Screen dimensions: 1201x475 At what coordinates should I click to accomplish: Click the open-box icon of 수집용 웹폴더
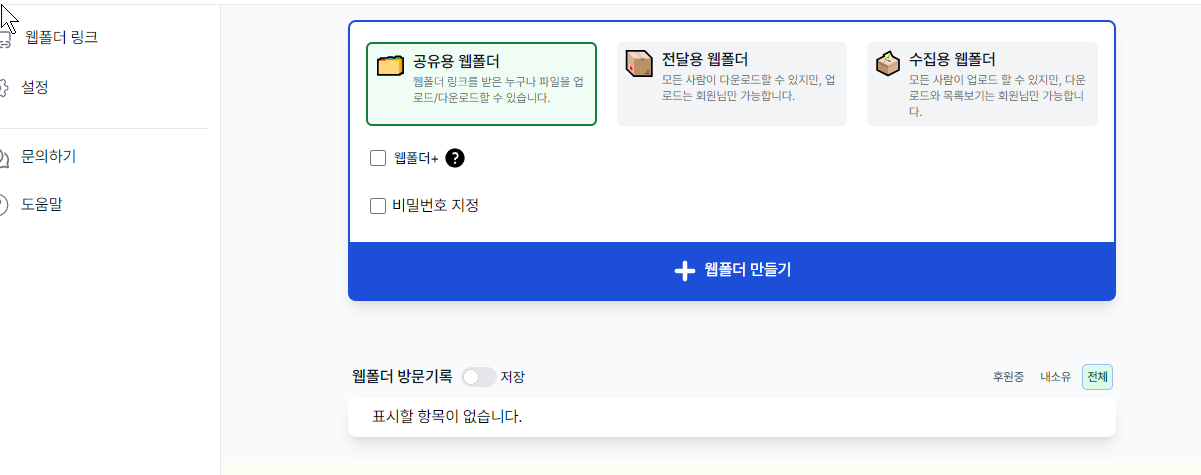(x=888, y=63)
